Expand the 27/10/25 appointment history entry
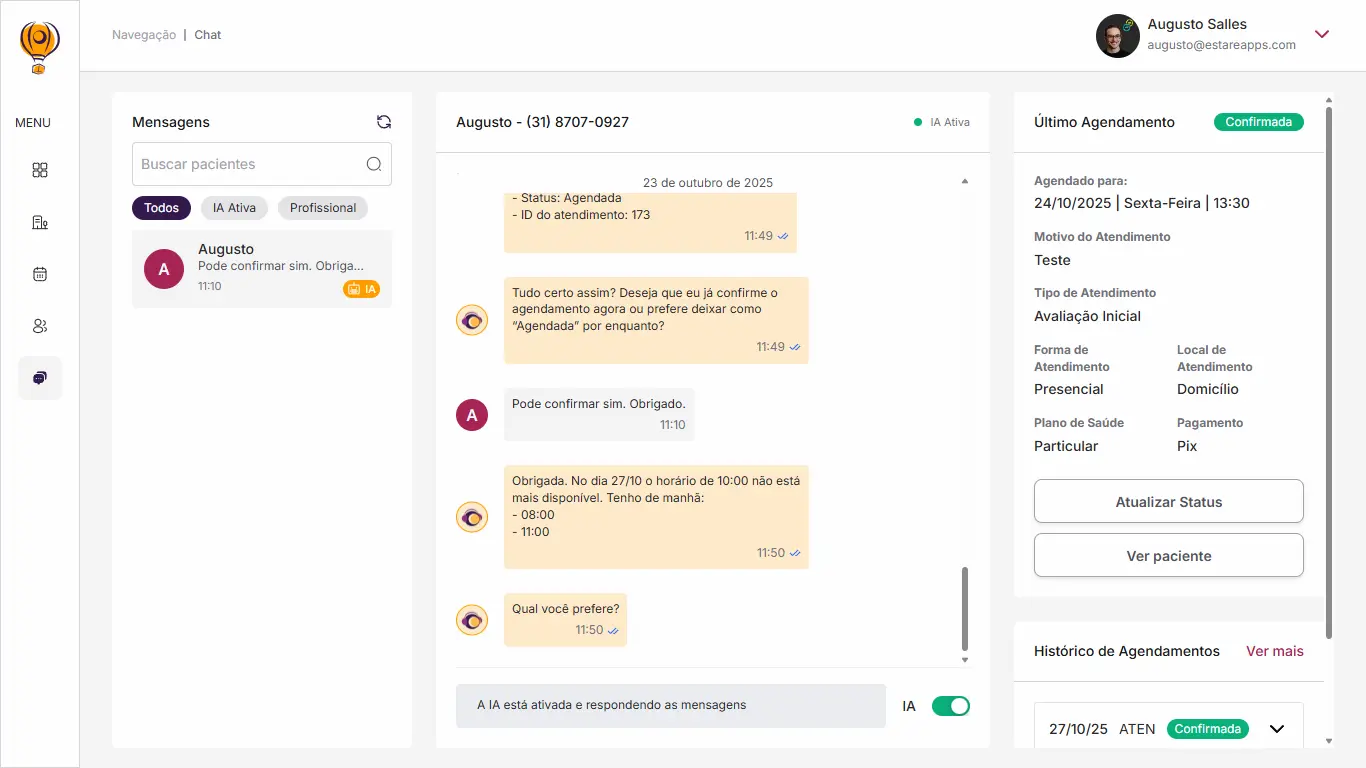The height and width of the screenshot is (768, 1366). [1276, 729]
